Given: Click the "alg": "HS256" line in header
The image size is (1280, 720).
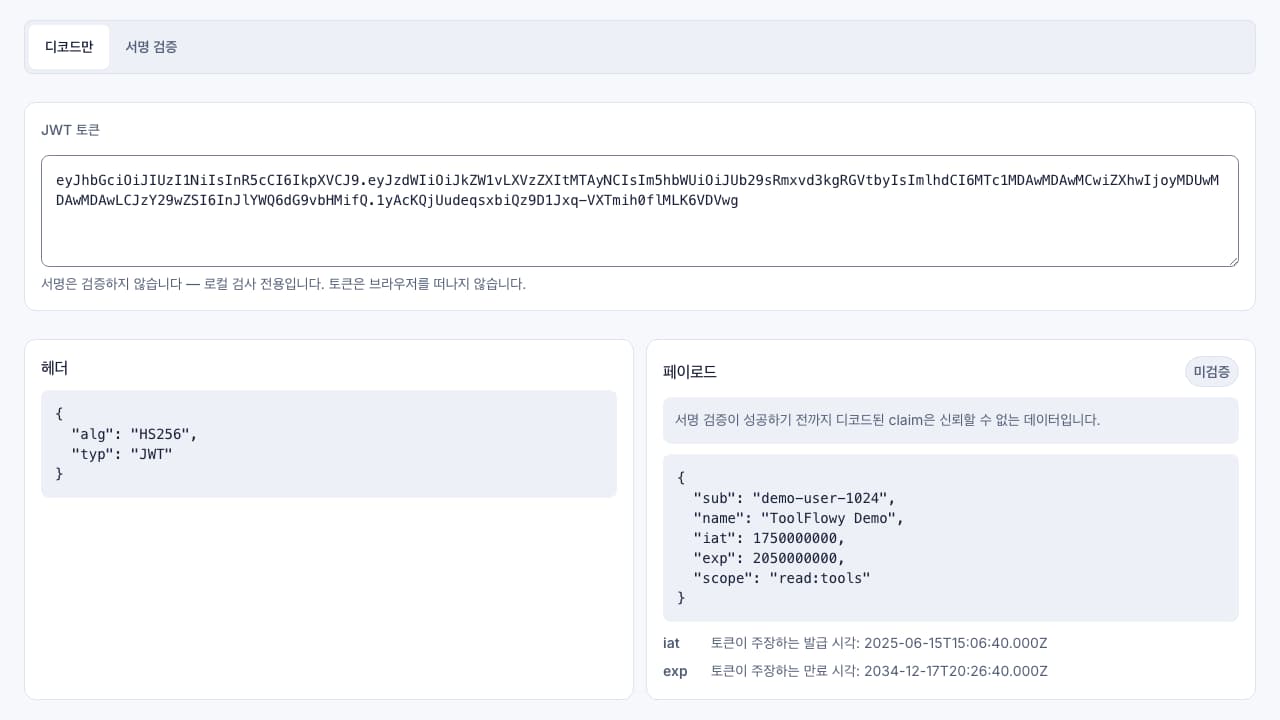Looking at the screenshot, I should coord(135,434).
